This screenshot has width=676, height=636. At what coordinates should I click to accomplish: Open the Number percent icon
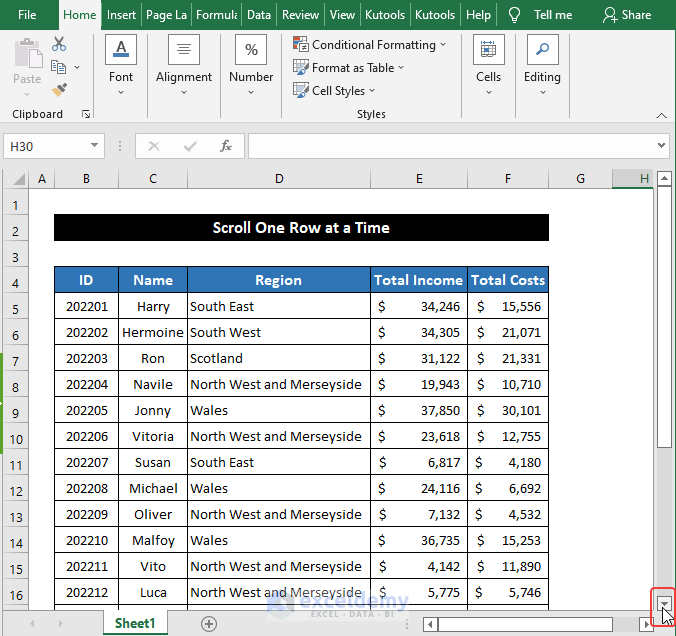click(x=251, y=50)
